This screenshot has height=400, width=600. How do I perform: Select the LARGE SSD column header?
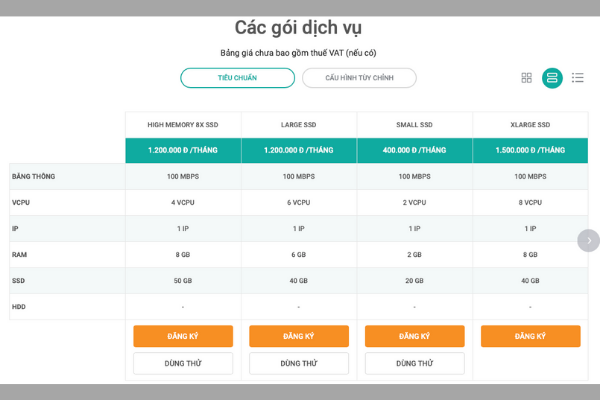click(x=299, y=125)
